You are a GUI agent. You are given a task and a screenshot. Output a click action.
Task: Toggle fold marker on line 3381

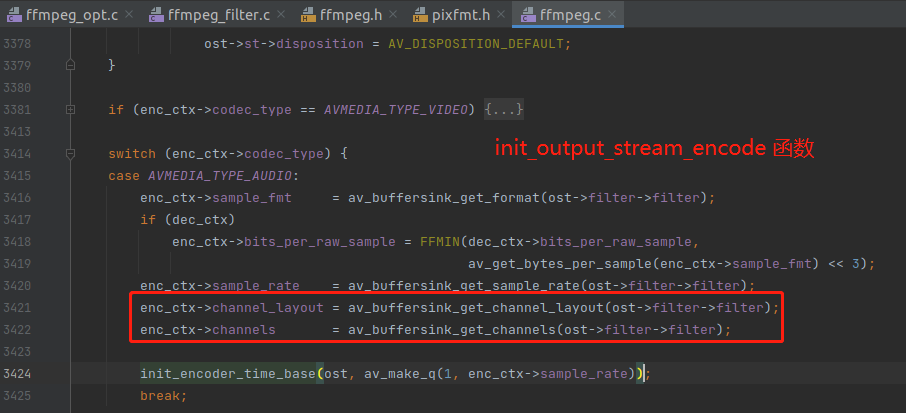point(71,109)
